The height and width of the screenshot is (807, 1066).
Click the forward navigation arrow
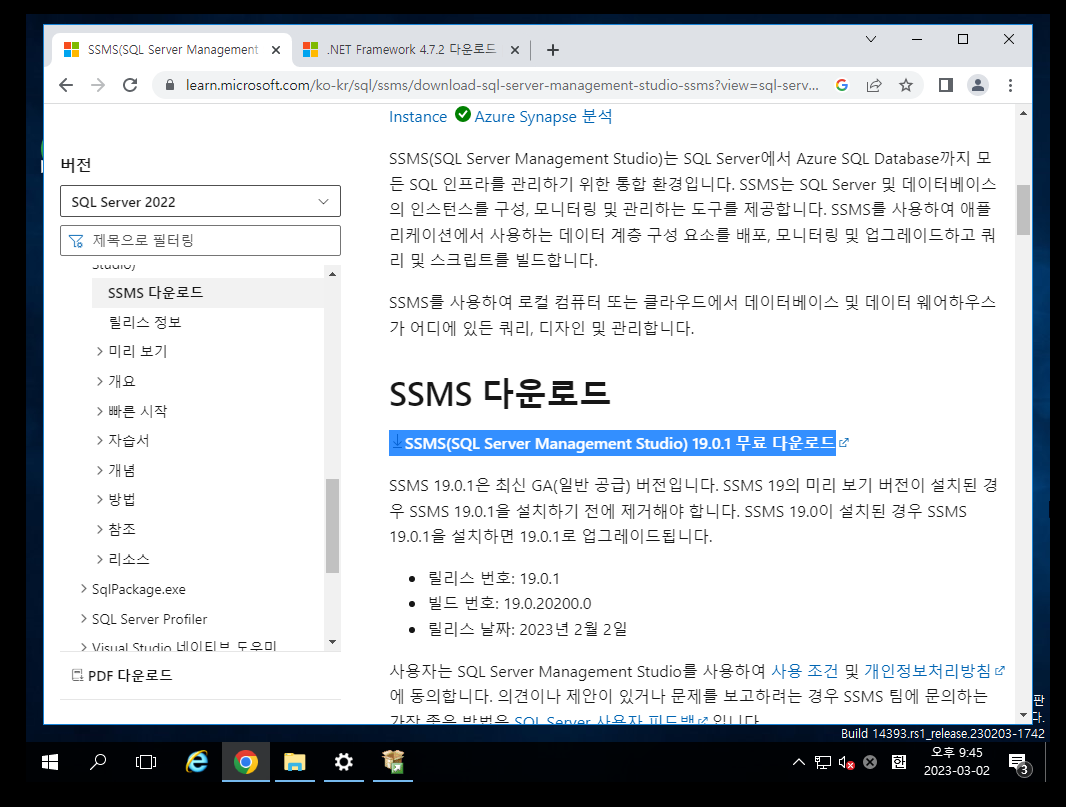pyautogui.click(x=98, y=85)
